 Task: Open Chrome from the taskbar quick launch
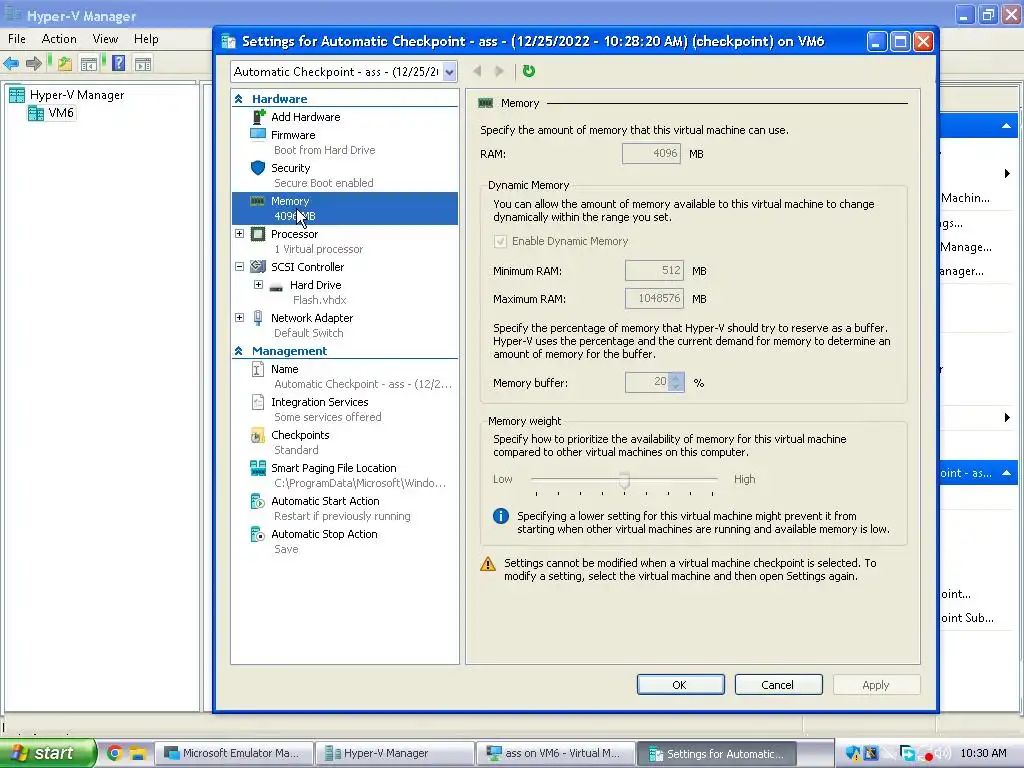(x=114, y=753)
